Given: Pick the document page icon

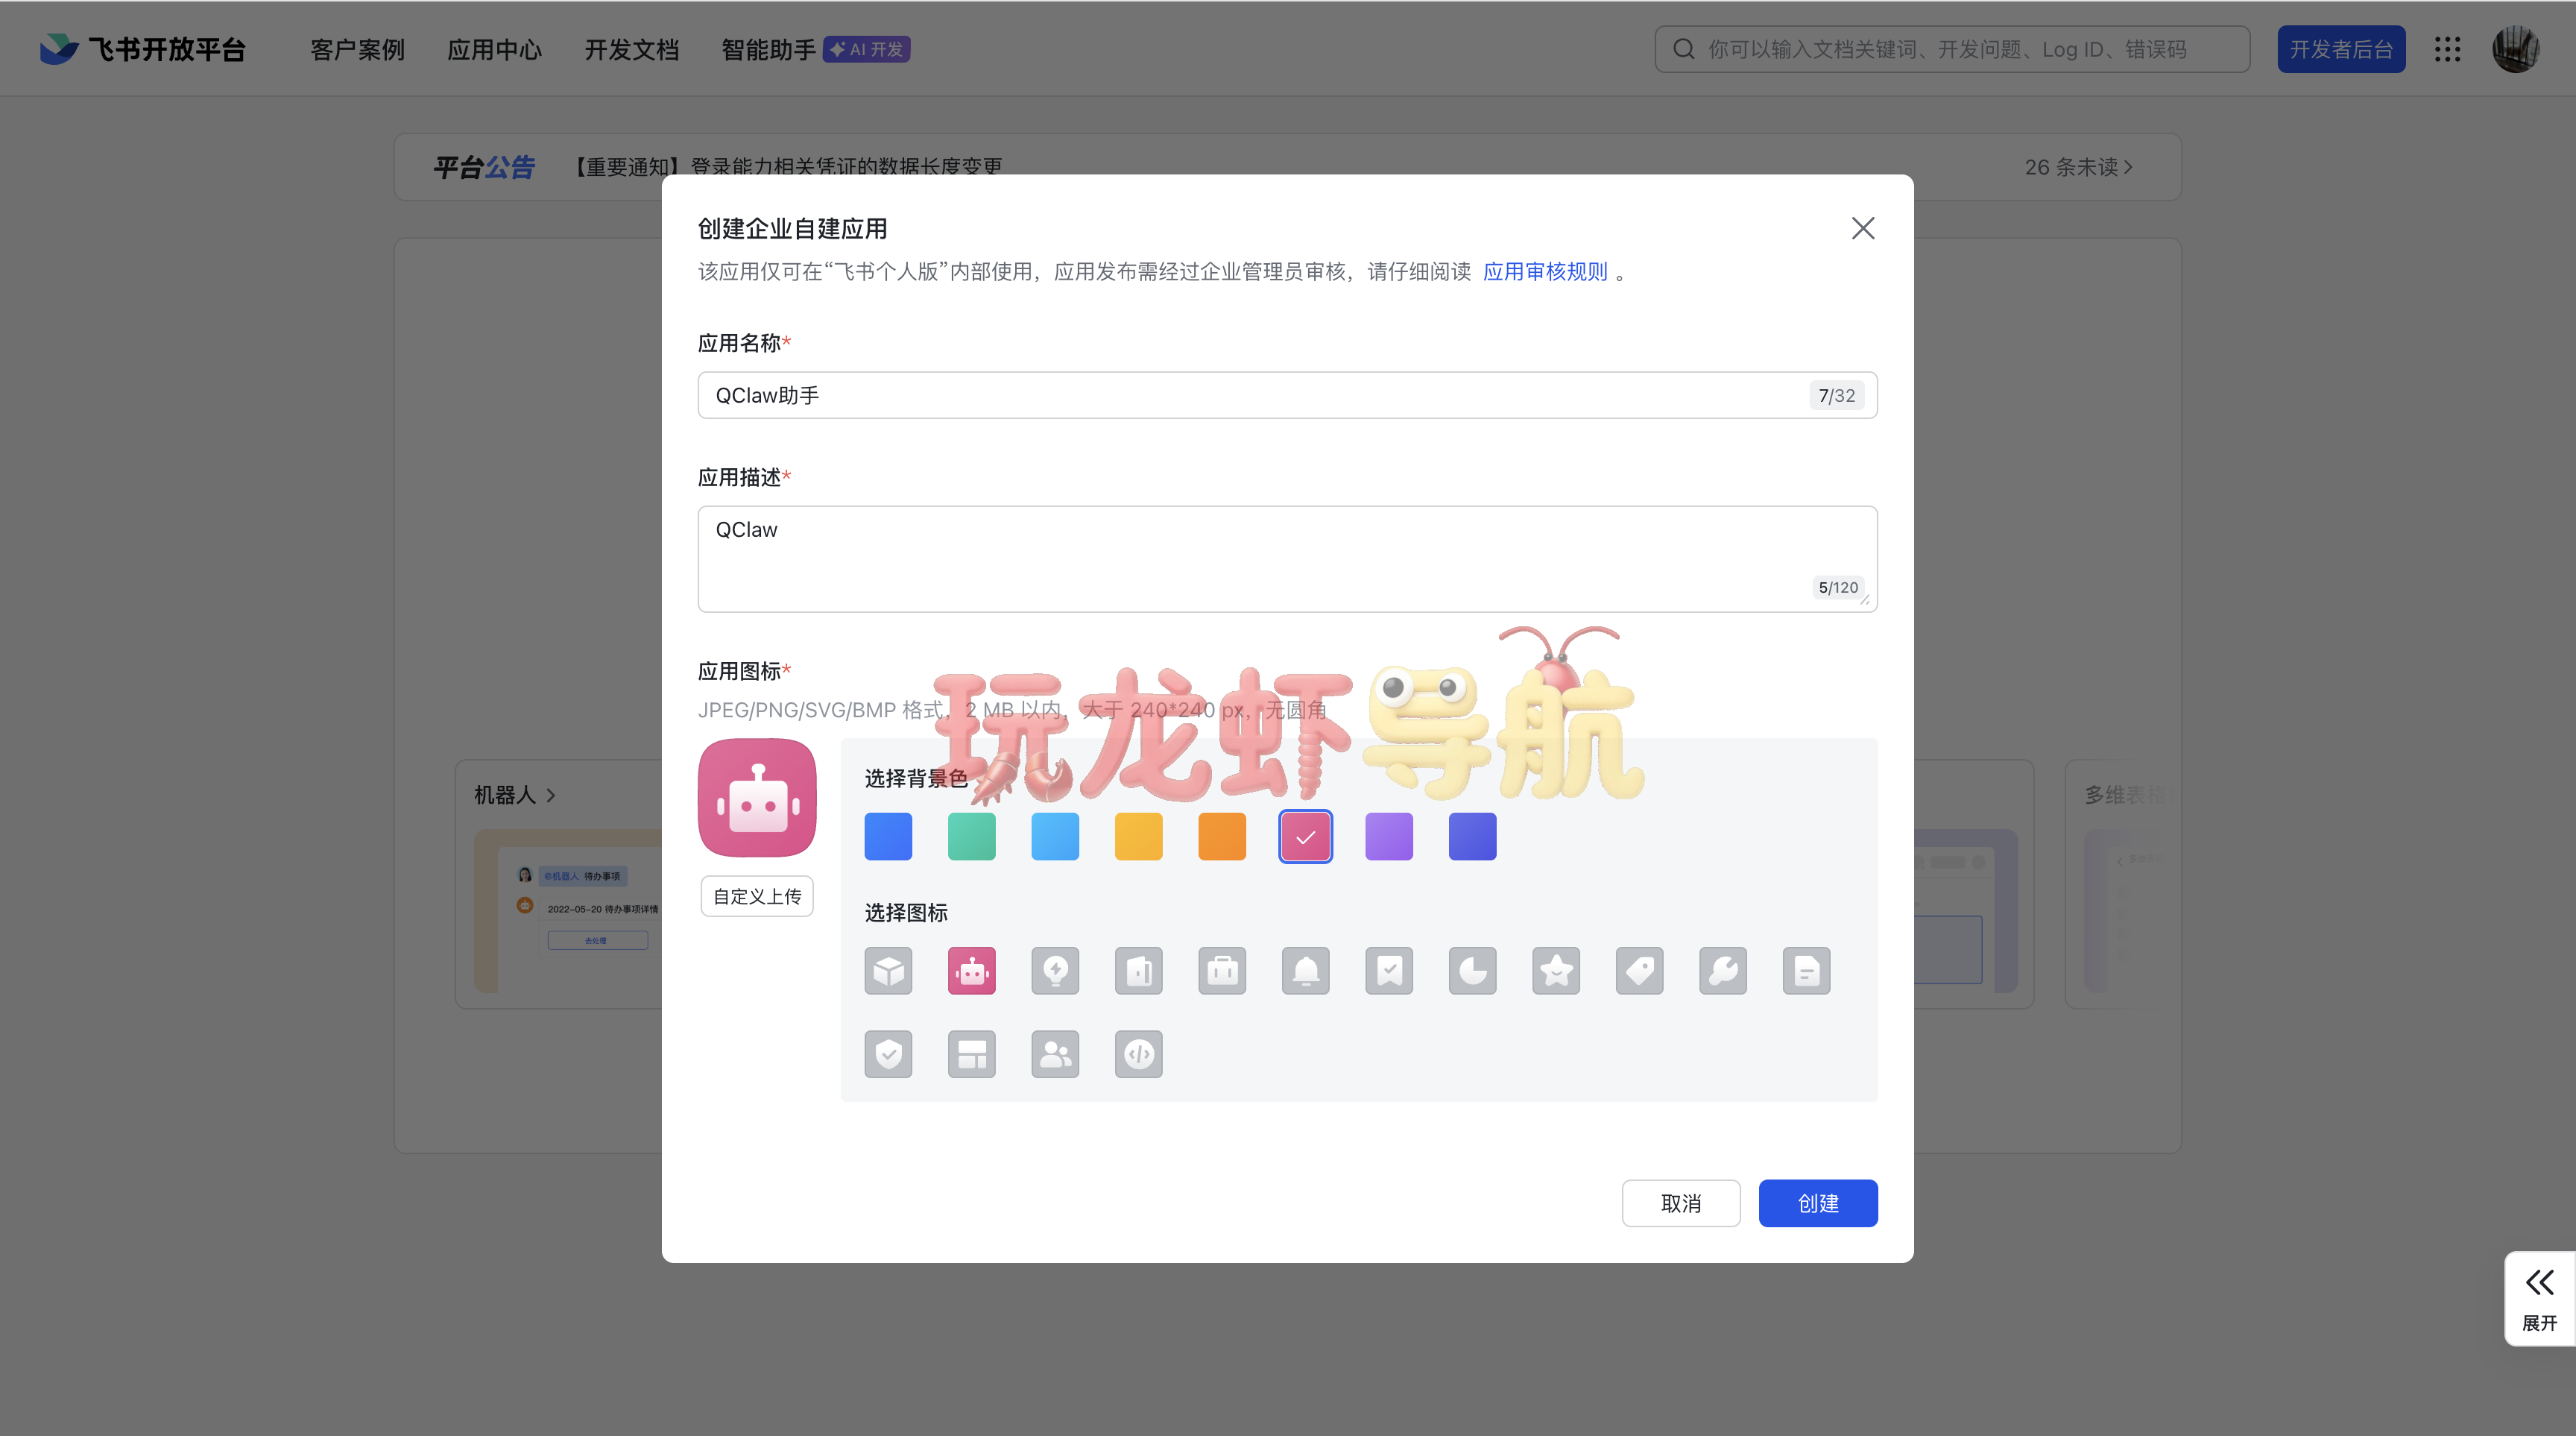Looking at the screenshot, I should [x=1806, y=970].
